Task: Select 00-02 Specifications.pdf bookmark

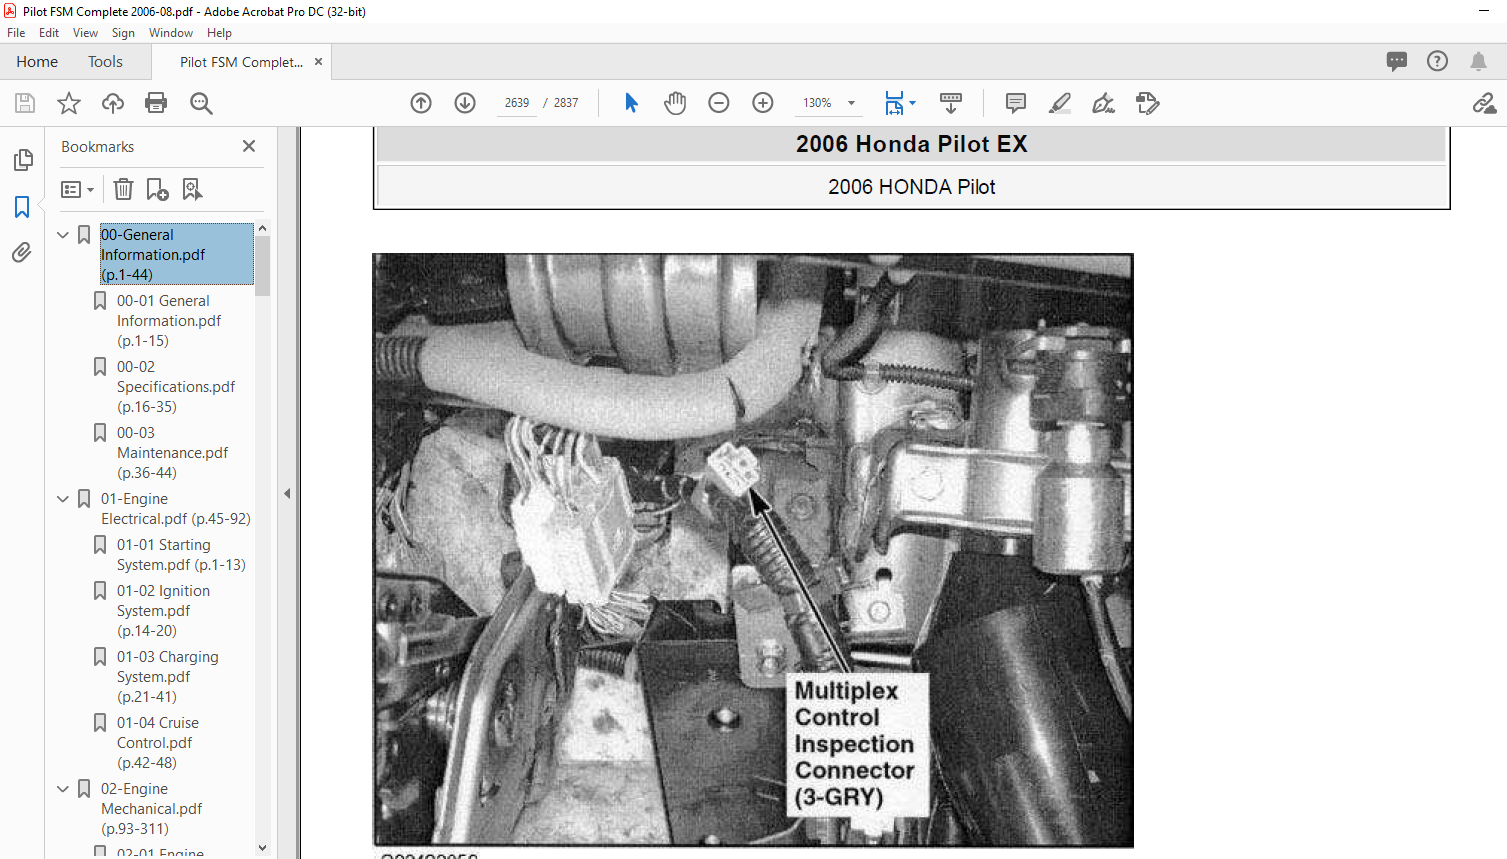Action: (x=176, y=387)
